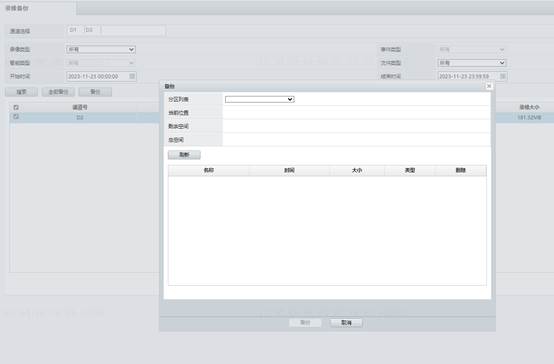
Task: Toggle the select-all checkbox in table header
Action: click(x=16, y=107)
